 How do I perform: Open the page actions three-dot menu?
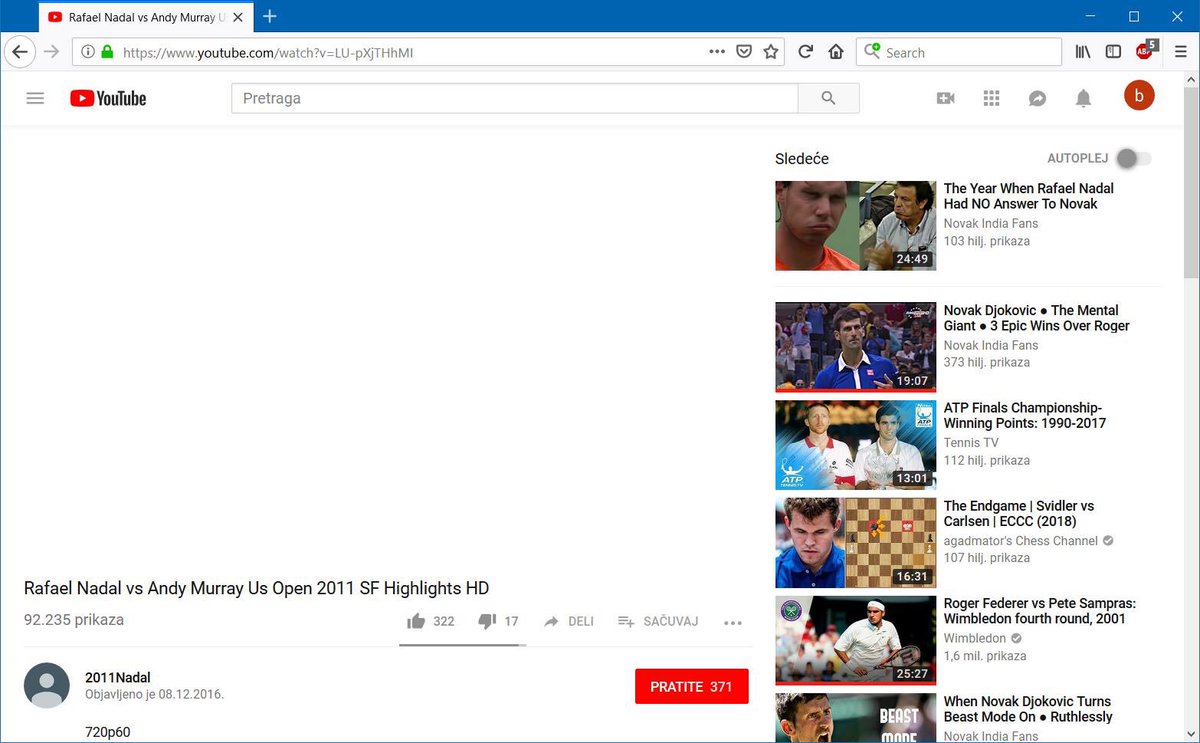717,52
